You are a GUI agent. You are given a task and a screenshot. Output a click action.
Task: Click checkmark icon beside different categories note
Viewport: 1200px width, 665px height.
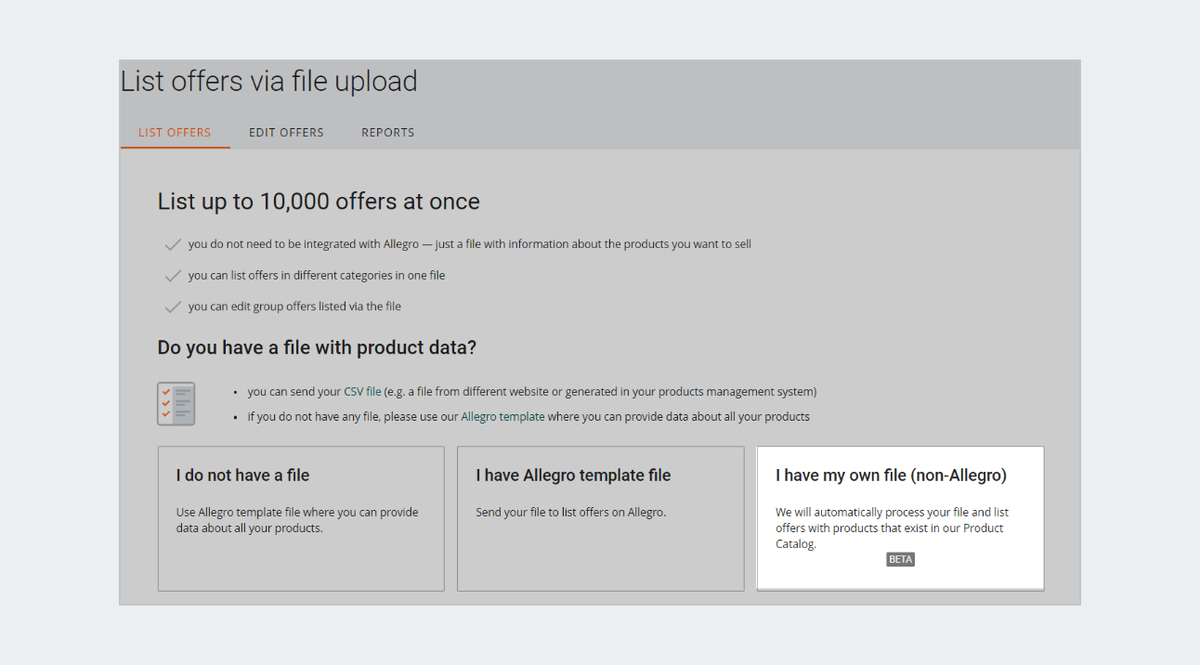173,275
